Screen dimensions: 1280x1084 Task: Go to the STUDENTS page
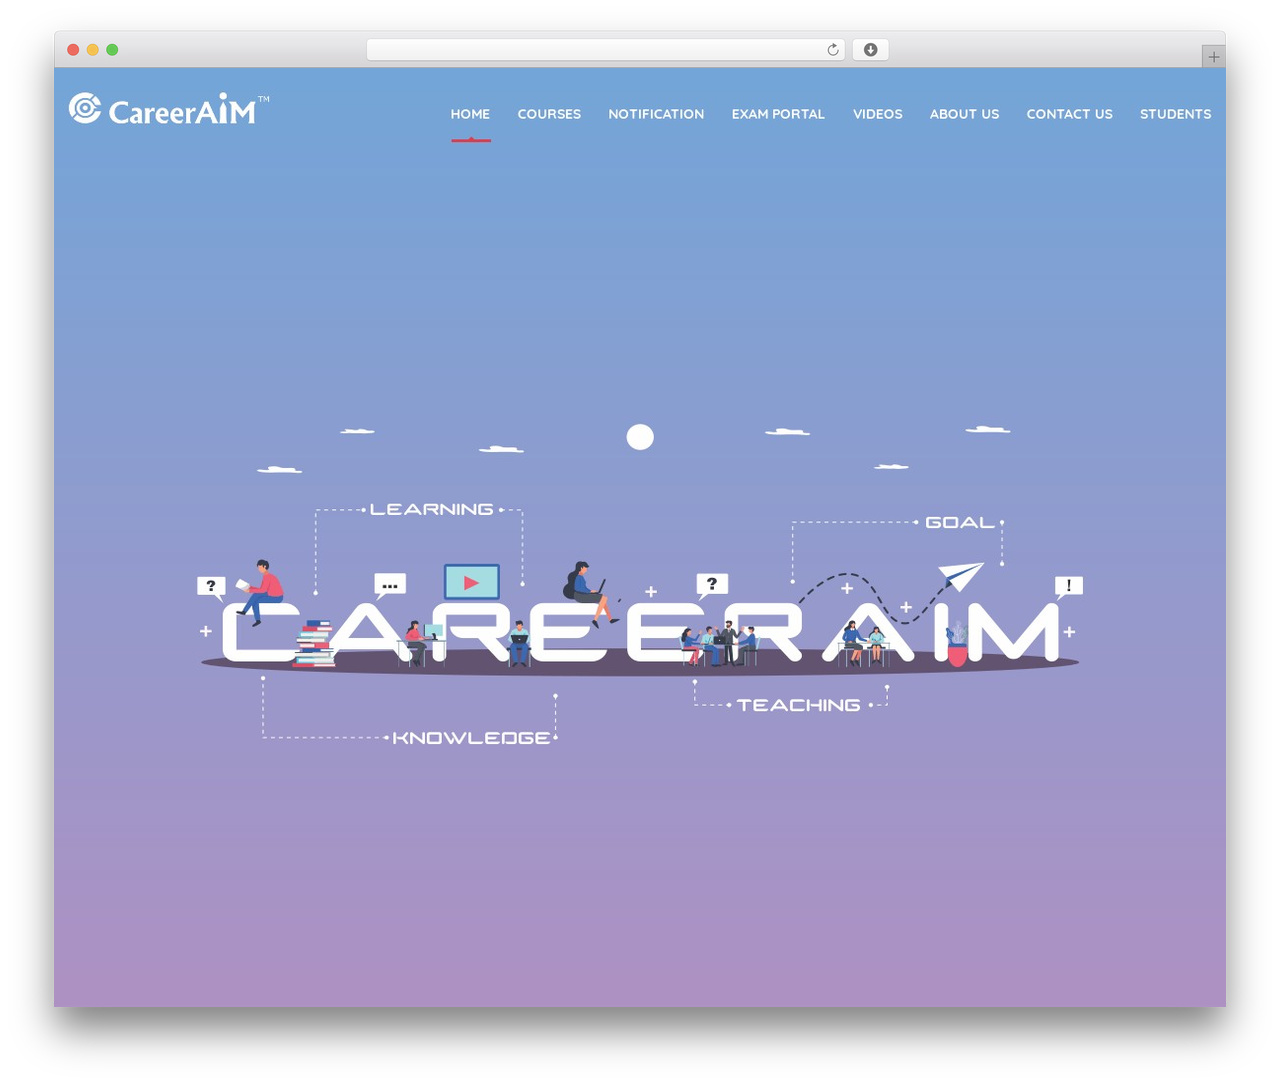[x=1175, y=114]
